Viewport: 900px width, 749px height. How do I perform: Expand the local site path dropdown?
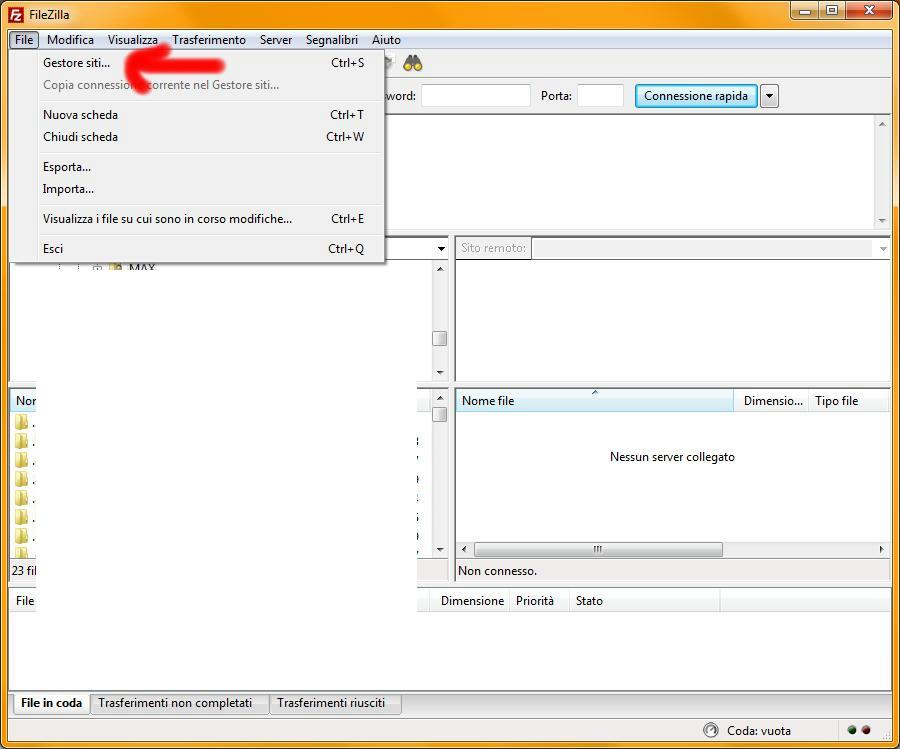pos(441,248)
